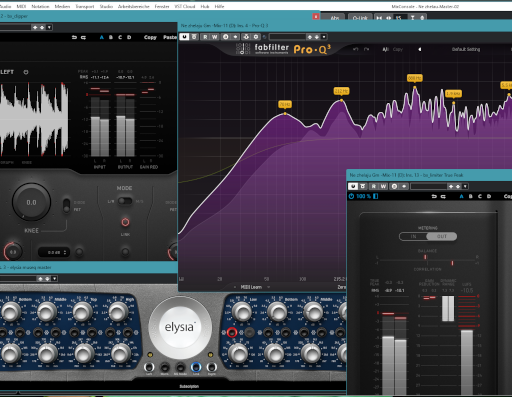The width and height of the screenshot is (512, 397).
Task: Bypass the Pro-Q 3 effect
Action: coord(194,37)
